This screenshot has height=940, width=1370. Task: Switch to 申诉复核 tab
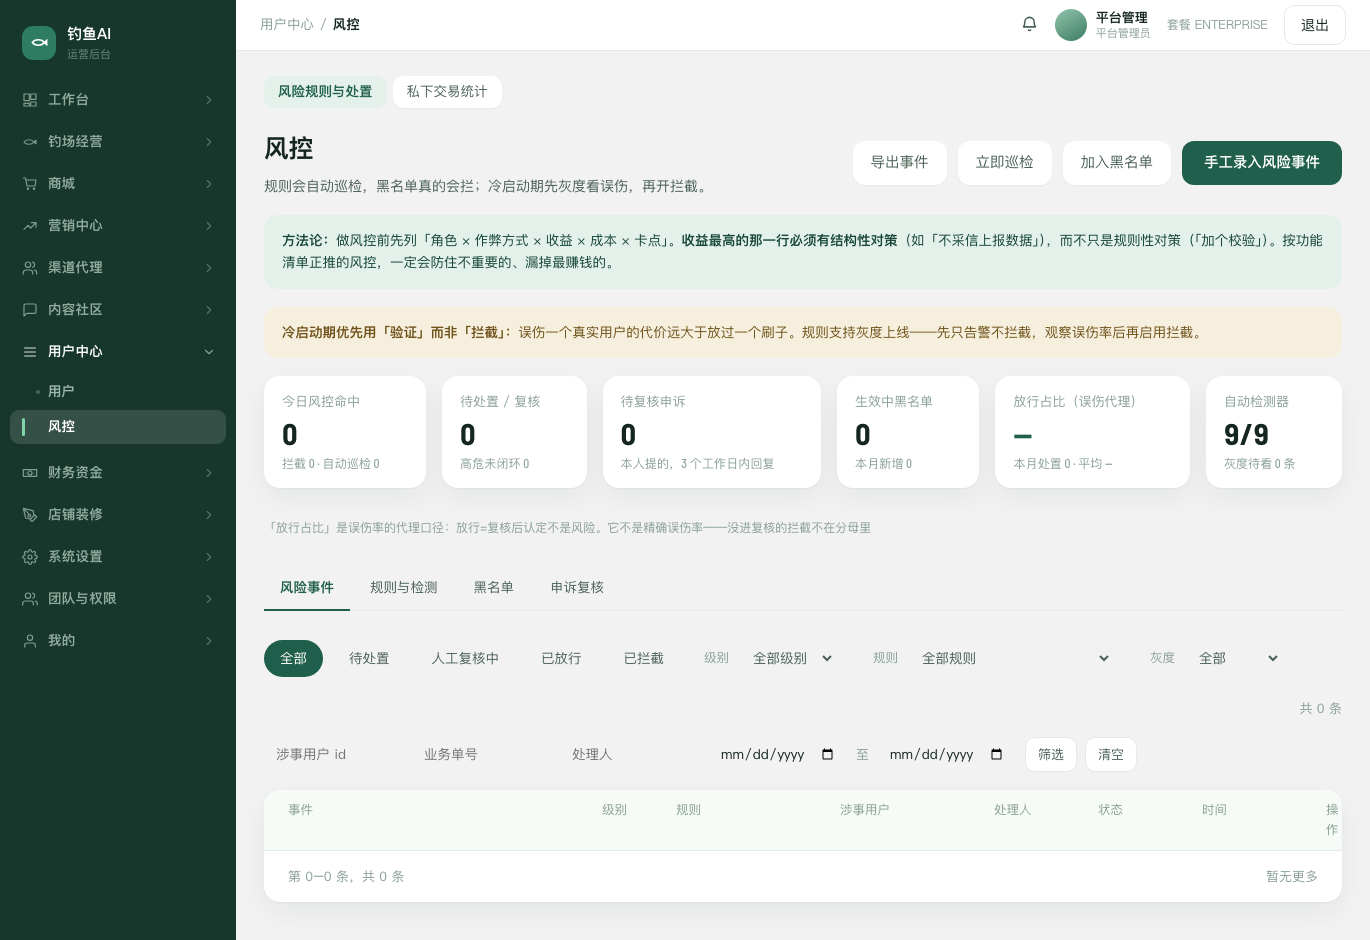pos(577,587)
